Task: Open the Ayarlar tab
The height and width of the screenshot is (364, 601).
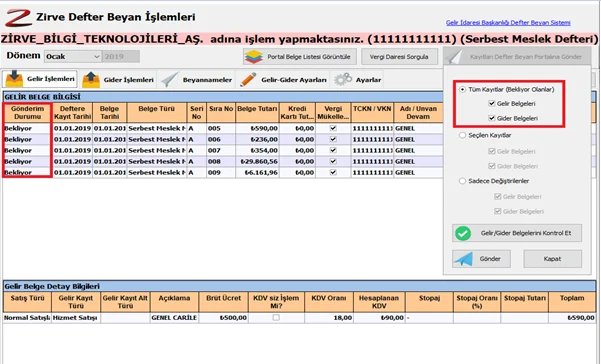Action: coord(357,79)
